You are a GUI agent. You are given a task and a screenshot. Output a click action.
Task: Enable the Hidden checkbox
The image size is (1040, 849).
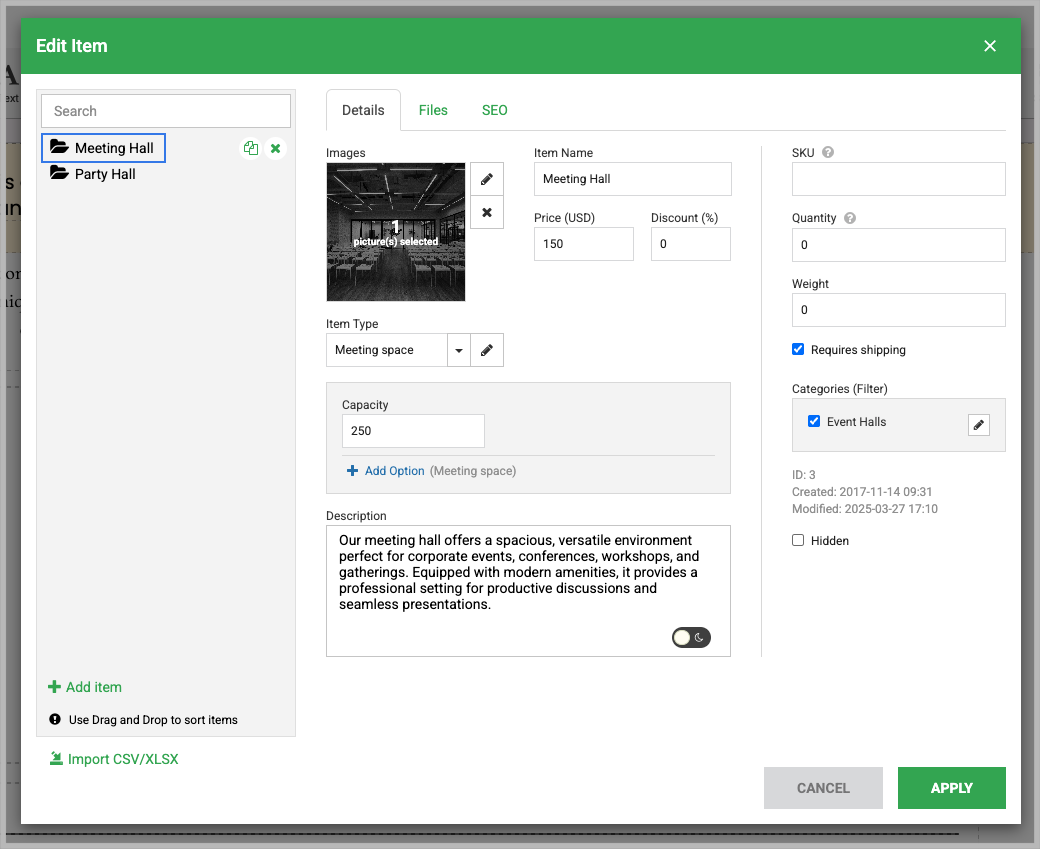798,540
